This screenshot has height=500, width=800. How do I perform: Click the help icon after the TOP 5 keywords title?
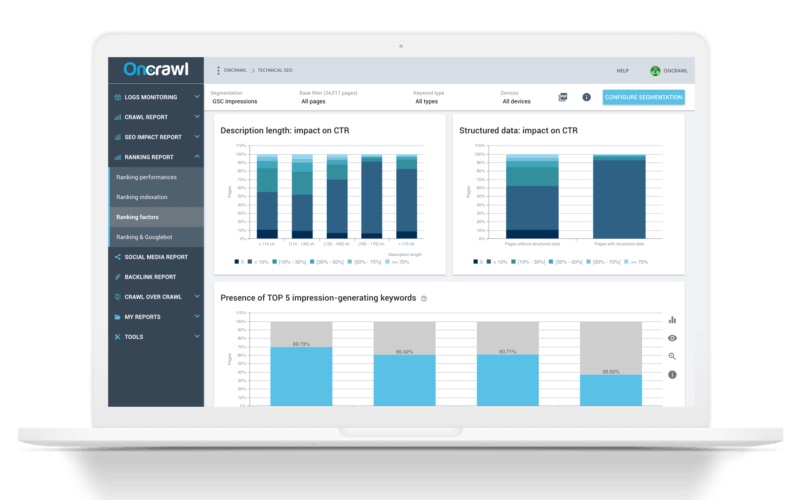pyautogui.click(x=424, y=298)
